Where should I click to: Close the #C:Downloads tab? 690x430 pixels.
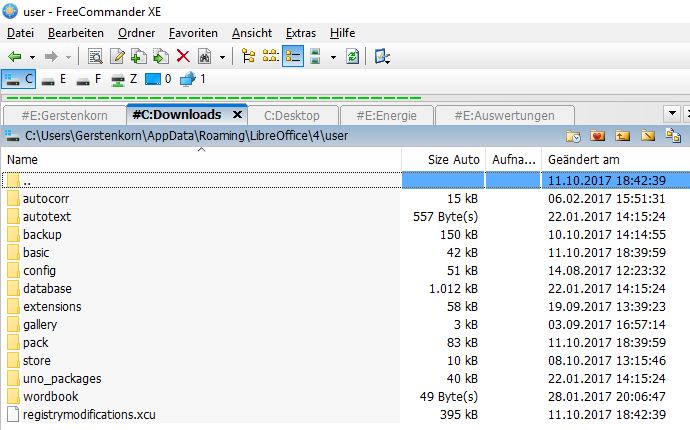point(237,115)
